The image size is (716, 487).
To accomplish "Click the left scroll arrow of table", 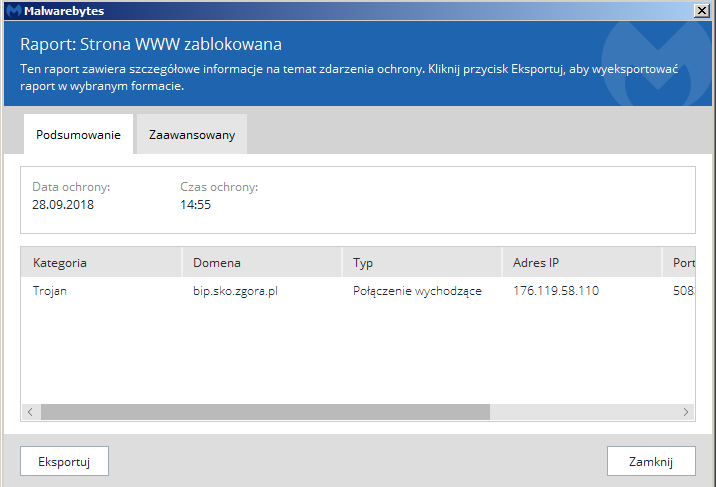I will tap(30, 412).
